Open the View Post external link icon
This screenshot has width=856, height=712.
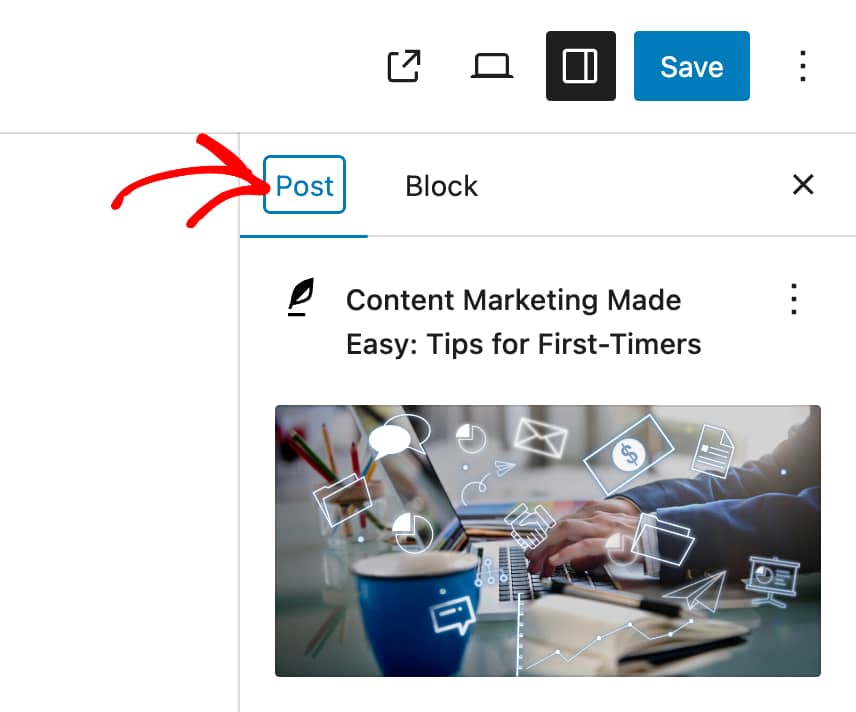pyautogui.click(x=404, y=66)
